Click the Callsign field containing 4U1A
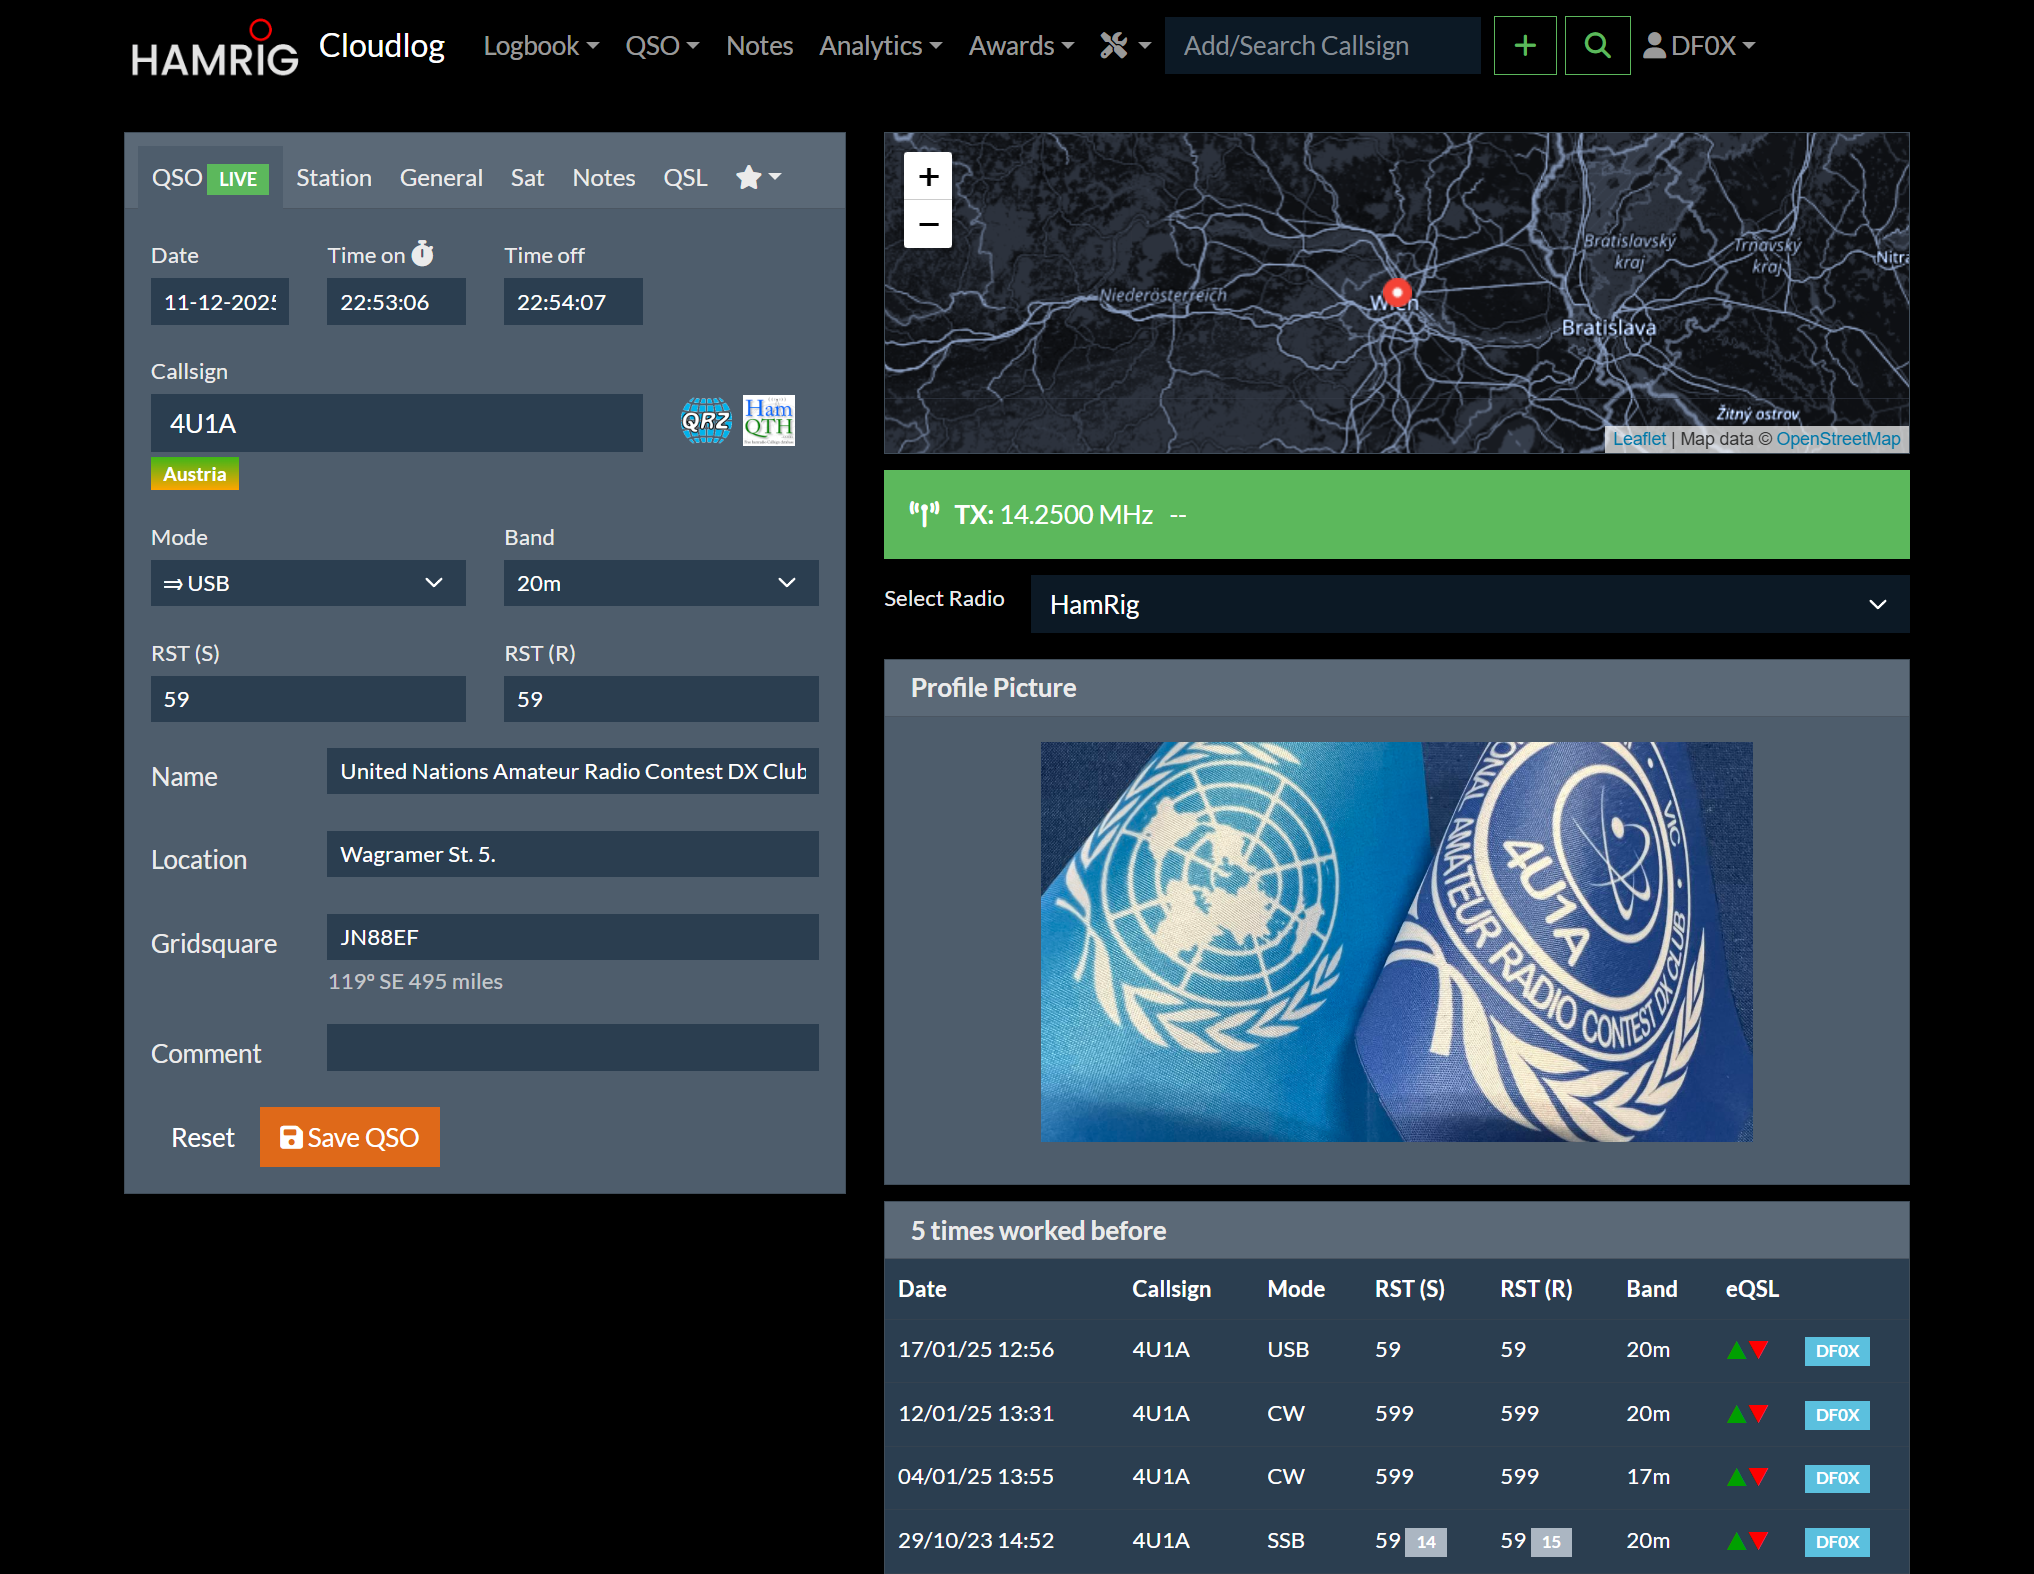 pyautogui.click(x=397, y=423)
